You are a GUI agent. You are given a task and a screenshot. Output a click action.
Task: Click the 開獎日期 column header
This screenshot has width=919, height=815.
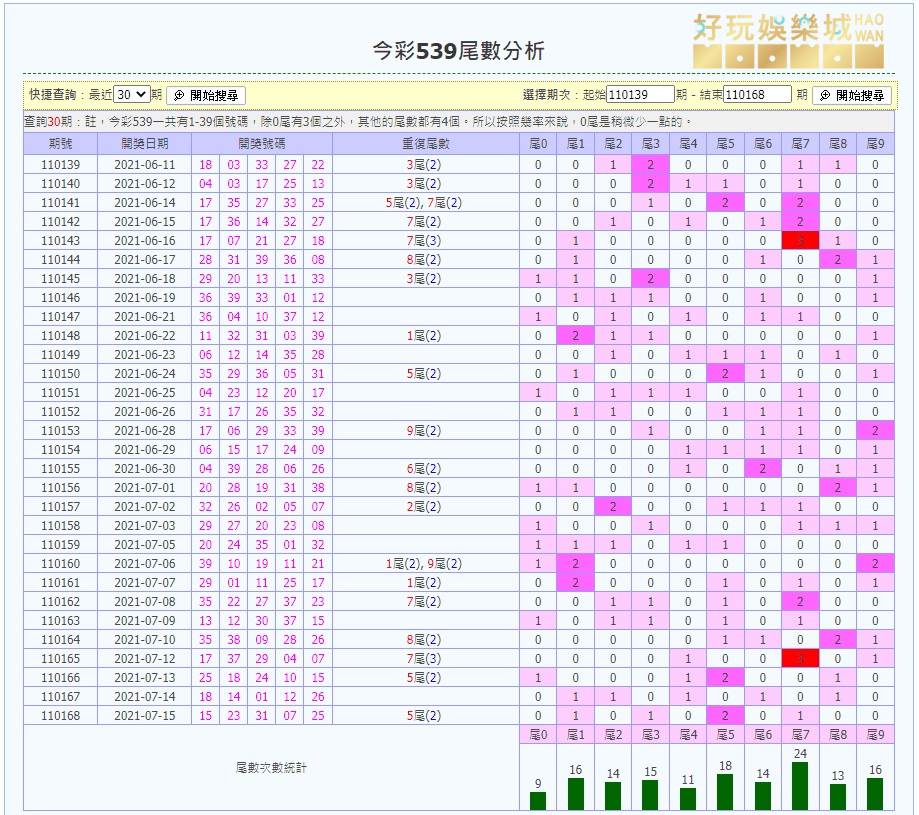pyautogui.click(x=145, y=145)
